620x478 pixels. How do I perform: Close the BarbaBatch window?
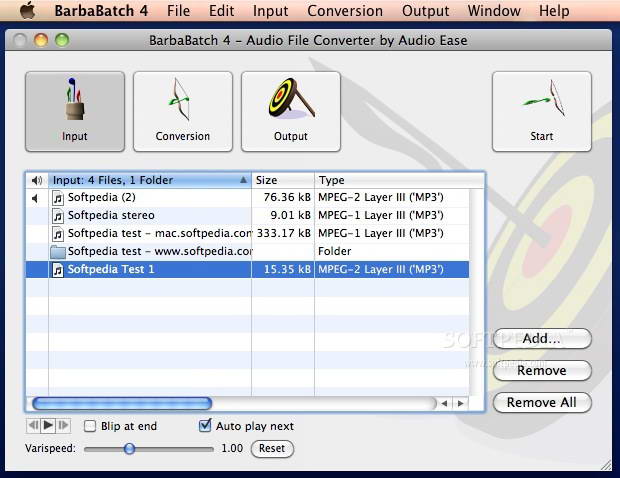pyautogui.click(x=20, y=40)
